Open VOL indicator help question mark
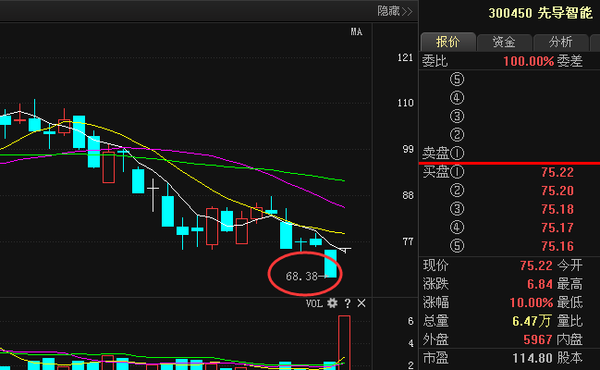 347,303
